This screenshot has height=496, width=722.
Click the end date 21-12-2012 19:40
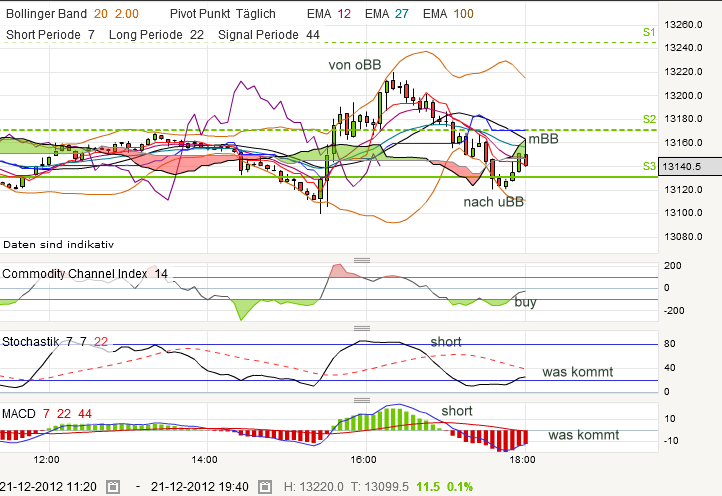[x=200, y=487]
